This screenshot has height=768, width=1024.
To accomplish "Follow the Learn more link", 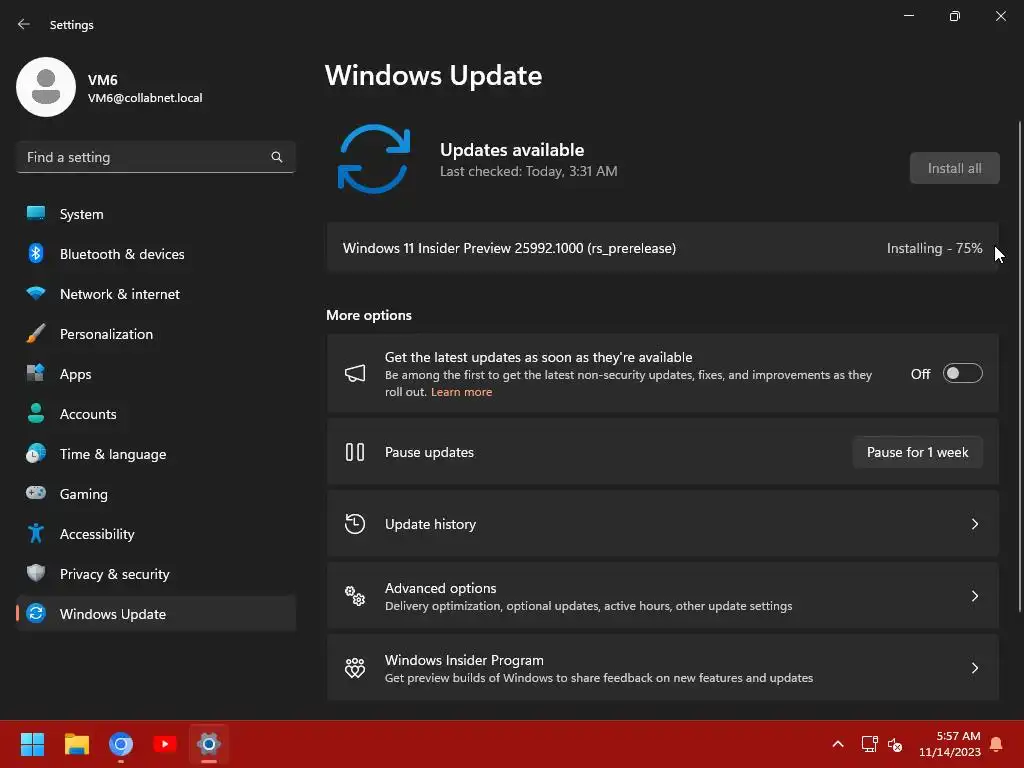I will click(x=461, y=392).
